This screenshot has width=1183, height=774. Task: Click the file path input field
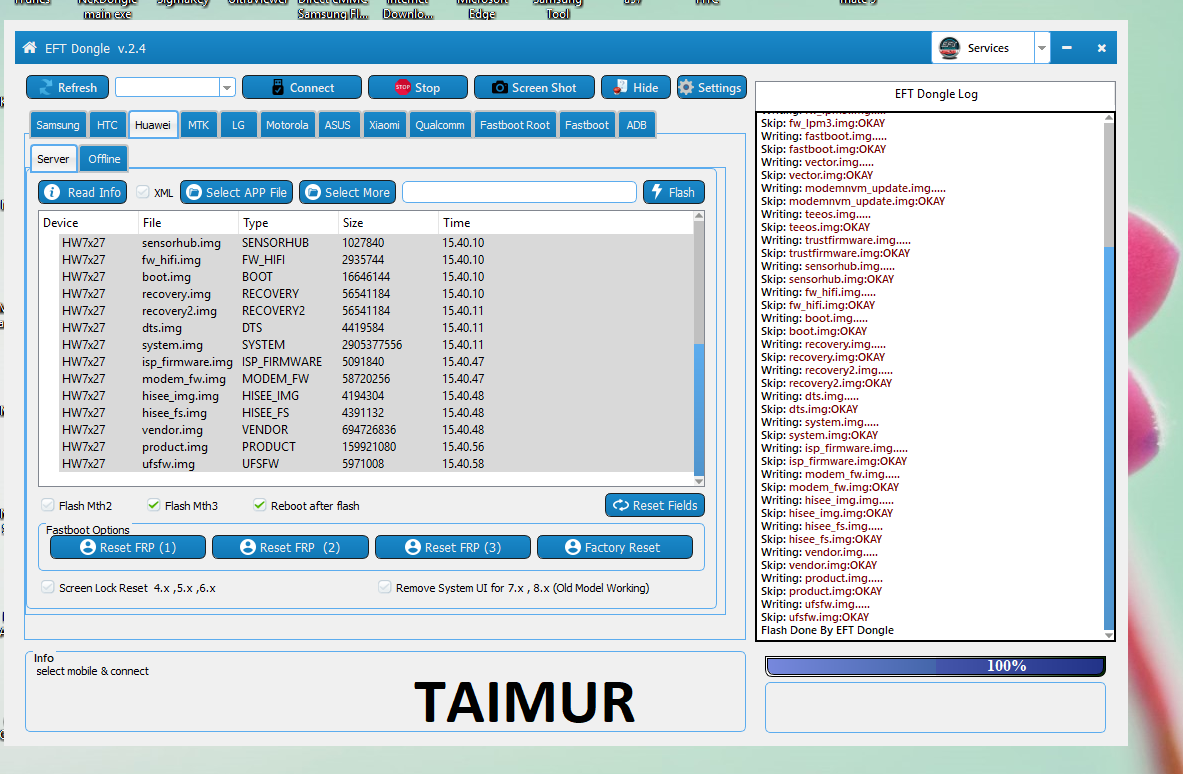519,192
